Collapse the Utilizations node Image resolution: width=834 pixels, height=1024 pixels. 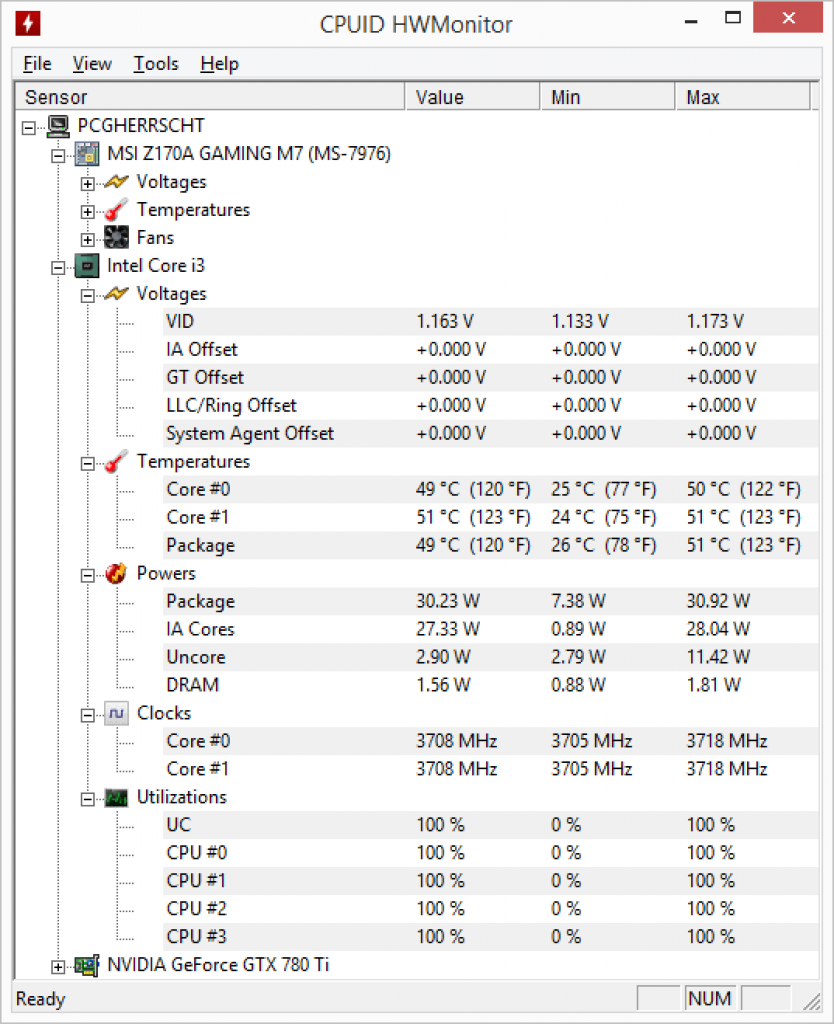[x=88, y=799]
